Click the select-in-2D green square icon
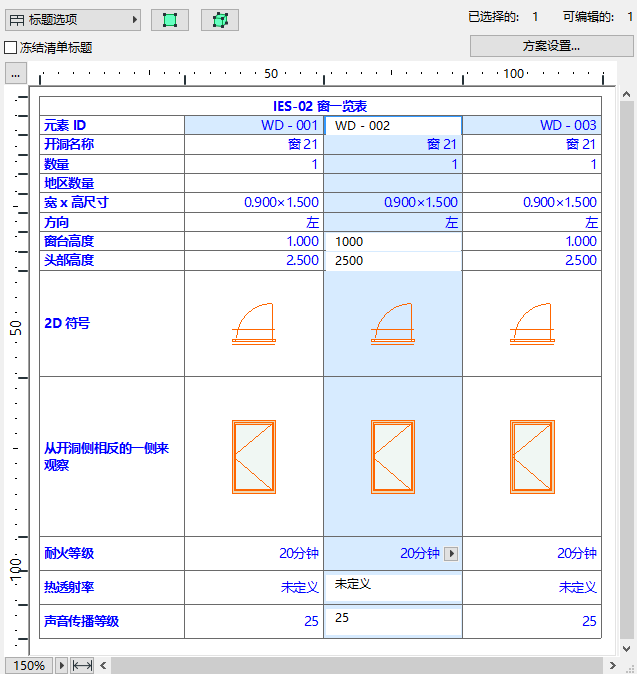The image size is (637, 674). (x=170, y=20)
